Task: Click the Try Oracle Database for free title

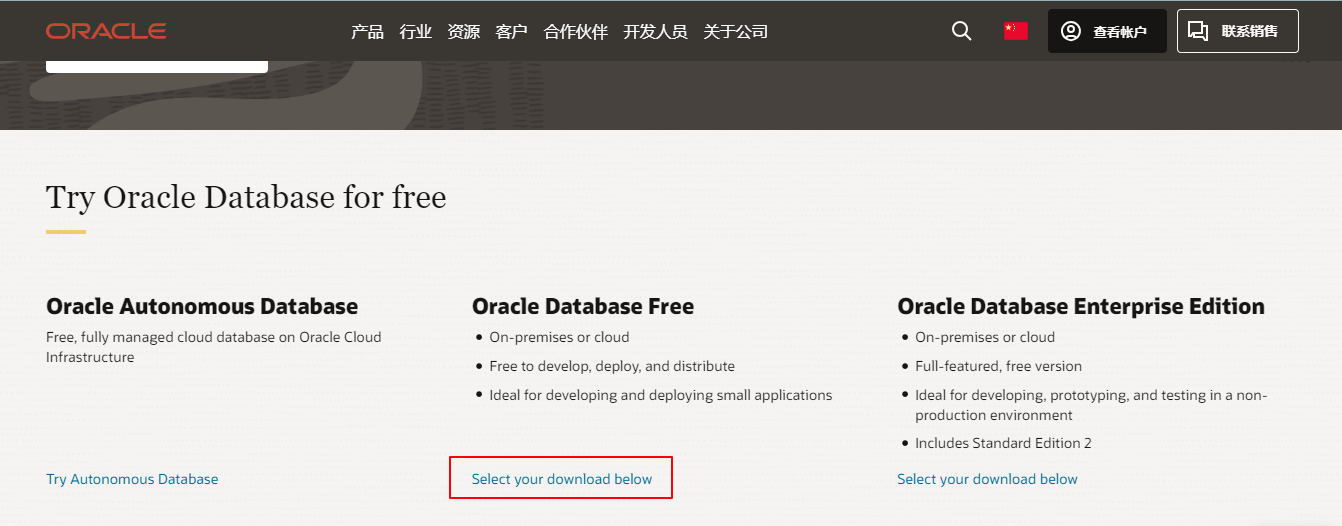Action: pyautogui.click(x=246, y=197)
